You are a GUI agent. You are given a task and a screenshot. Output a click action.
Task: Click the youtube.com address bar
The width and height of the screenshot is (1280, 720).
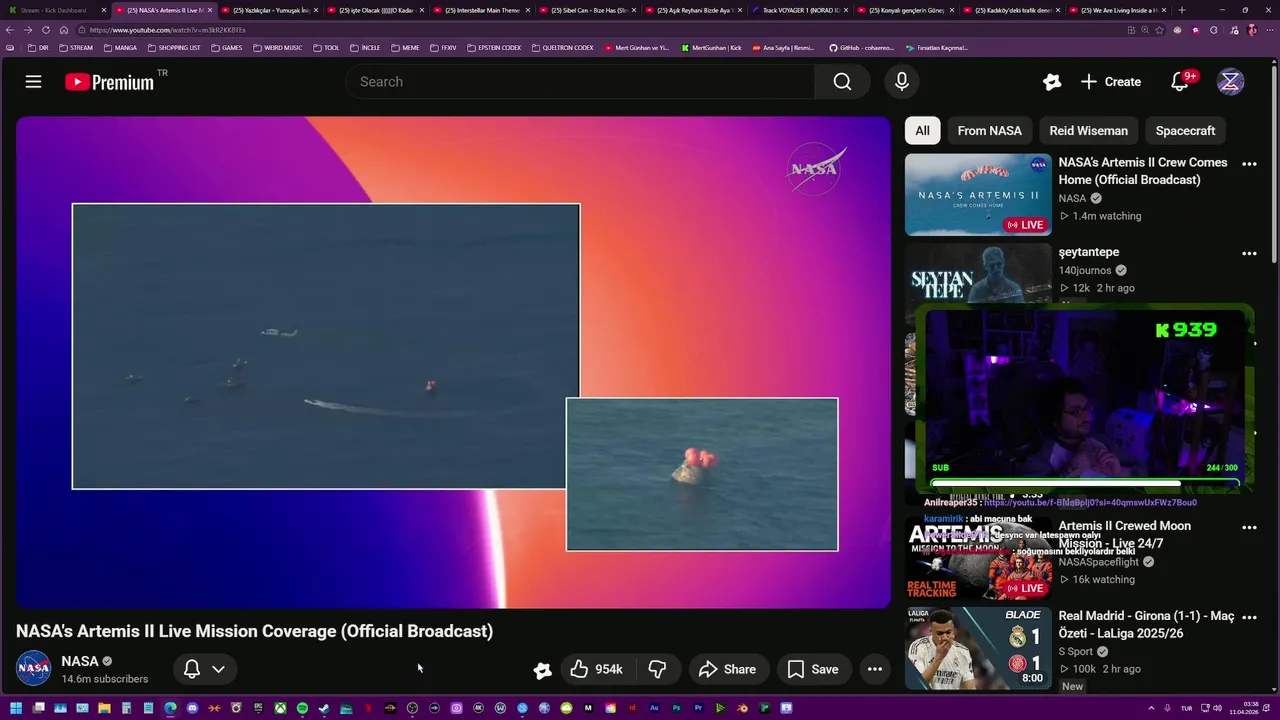[x=600, y=30]
